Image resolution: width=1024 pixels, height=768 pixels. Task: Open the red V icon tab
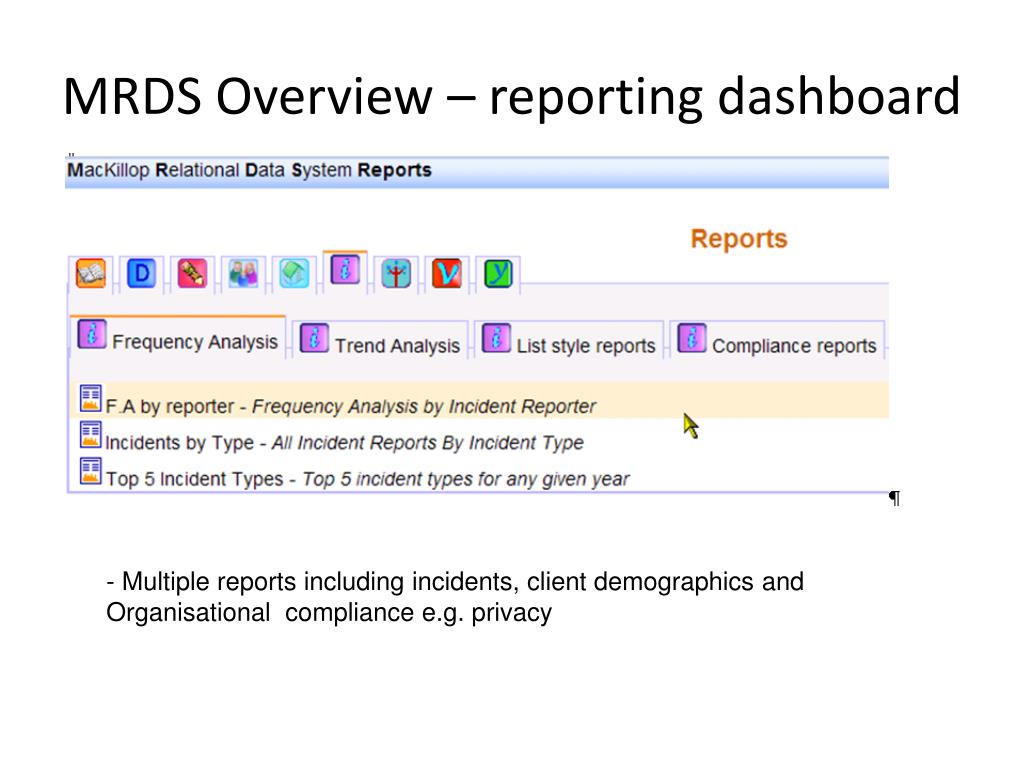447,273
